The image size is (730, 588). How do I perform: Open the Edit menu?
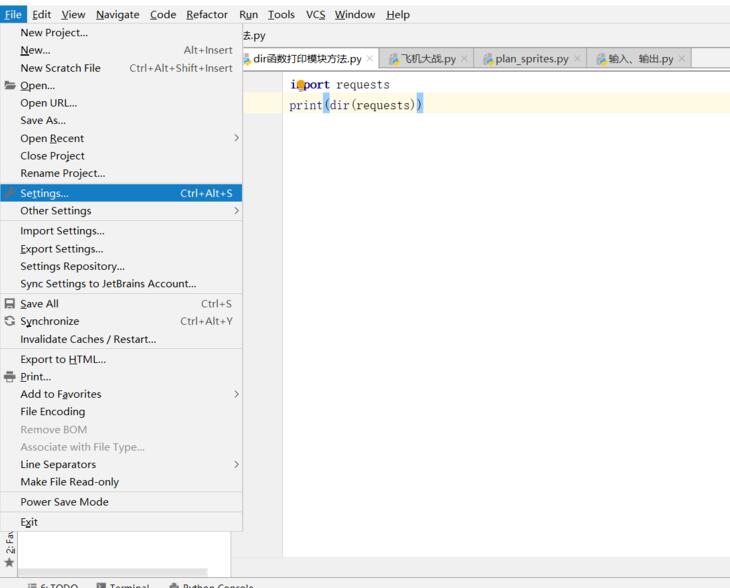pos(41,14)
